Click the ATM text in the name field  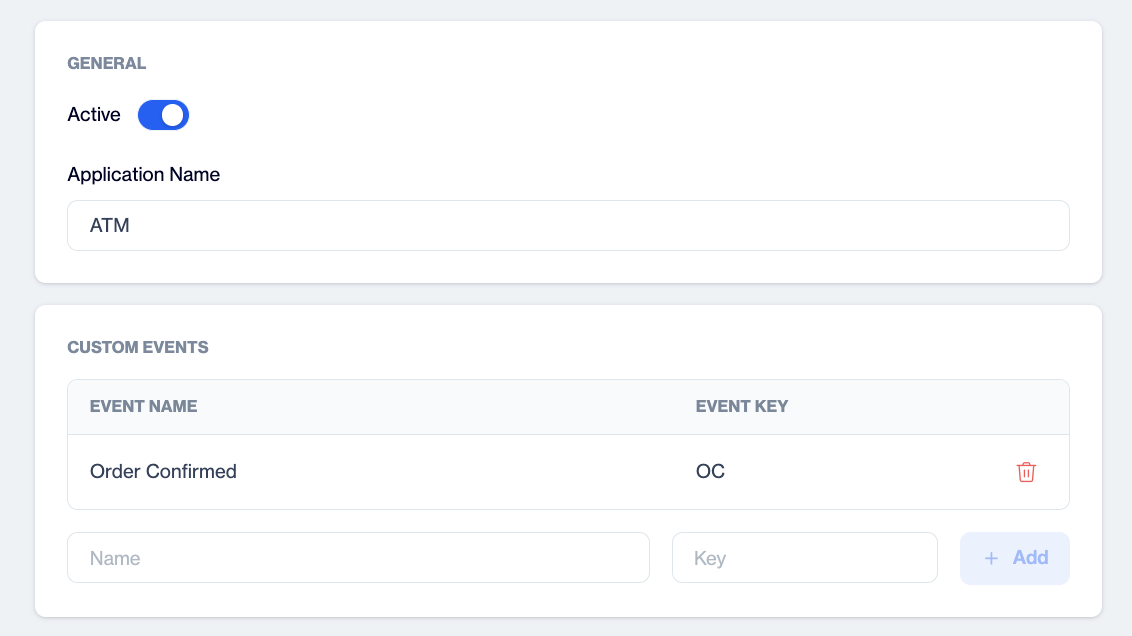pos(110,225)
